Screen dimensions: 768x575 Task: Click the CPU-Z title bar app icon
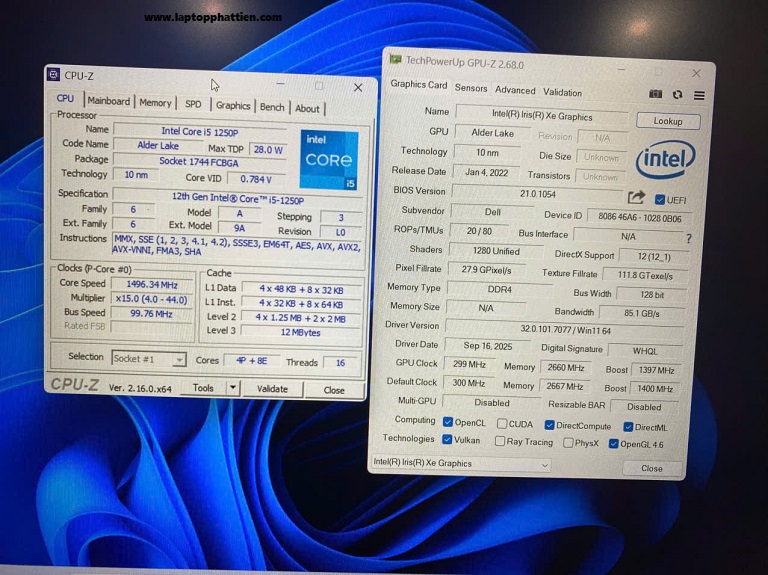(54, 75)
